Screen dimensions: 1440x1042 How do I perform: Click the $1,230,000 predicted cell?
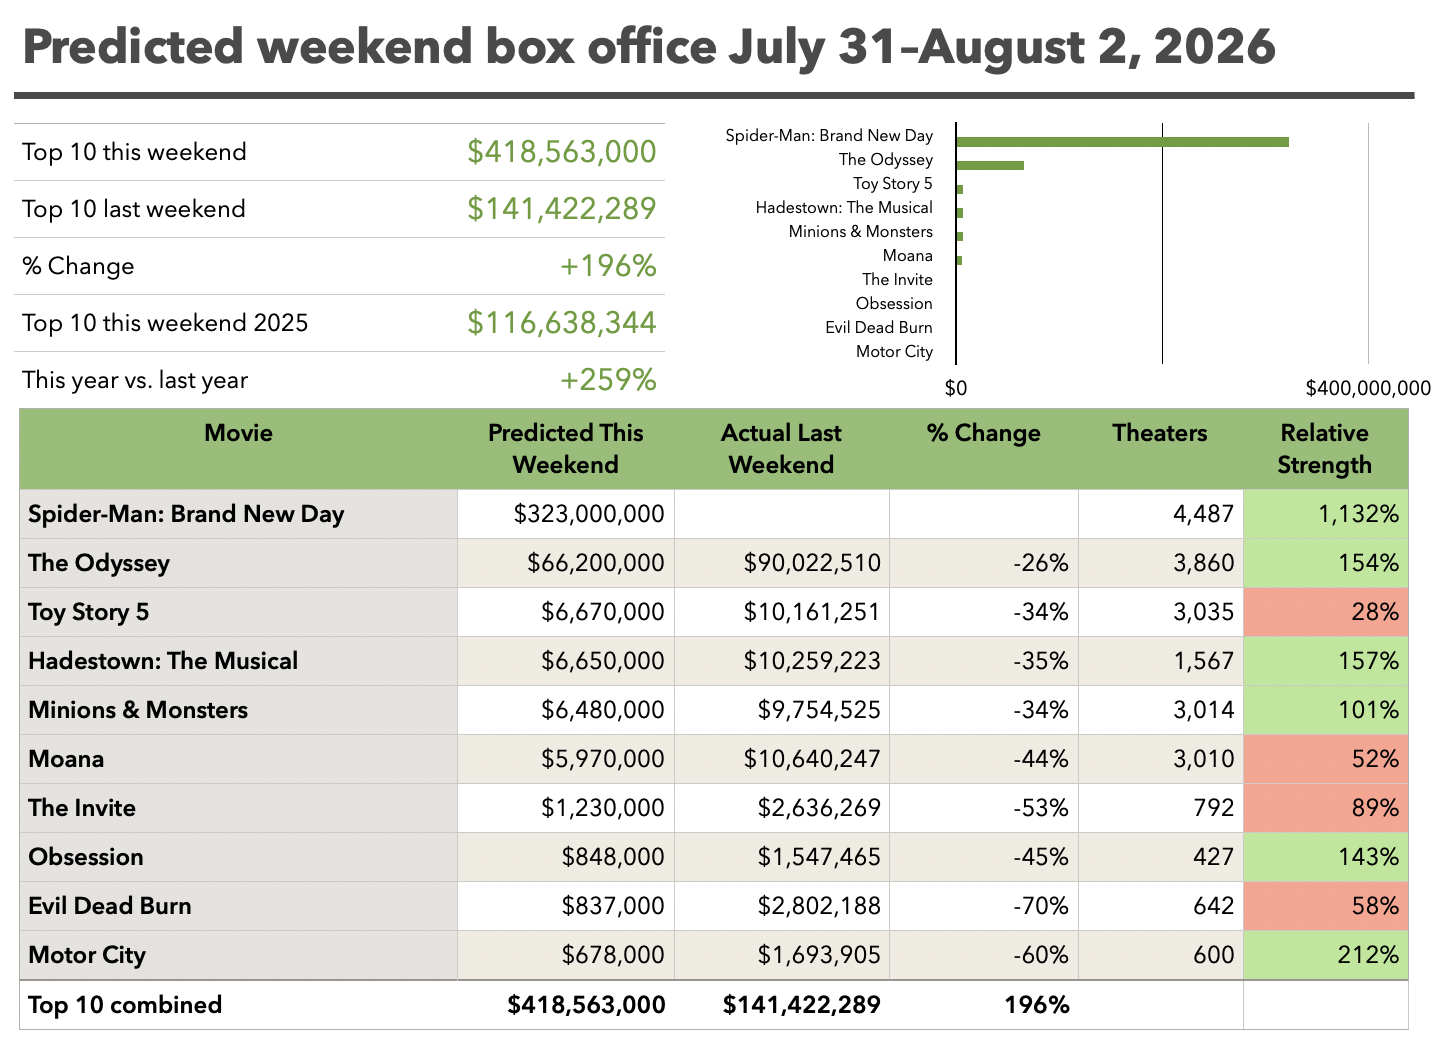click(x=566, y=808)
